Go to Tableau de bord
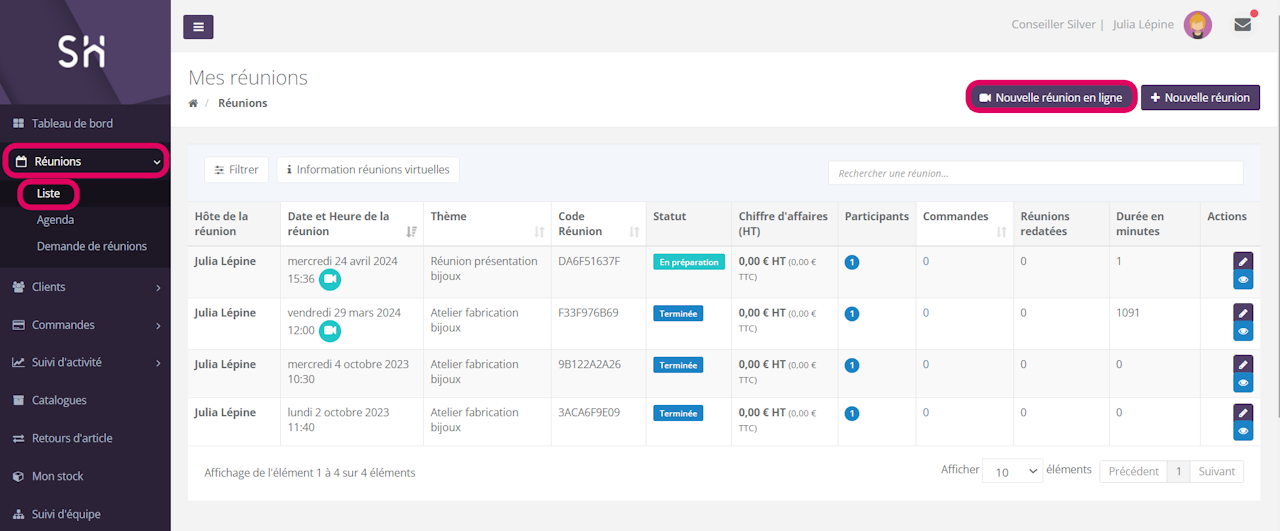This screenshot has width=1280, height=531. click(x=72, y=124)
